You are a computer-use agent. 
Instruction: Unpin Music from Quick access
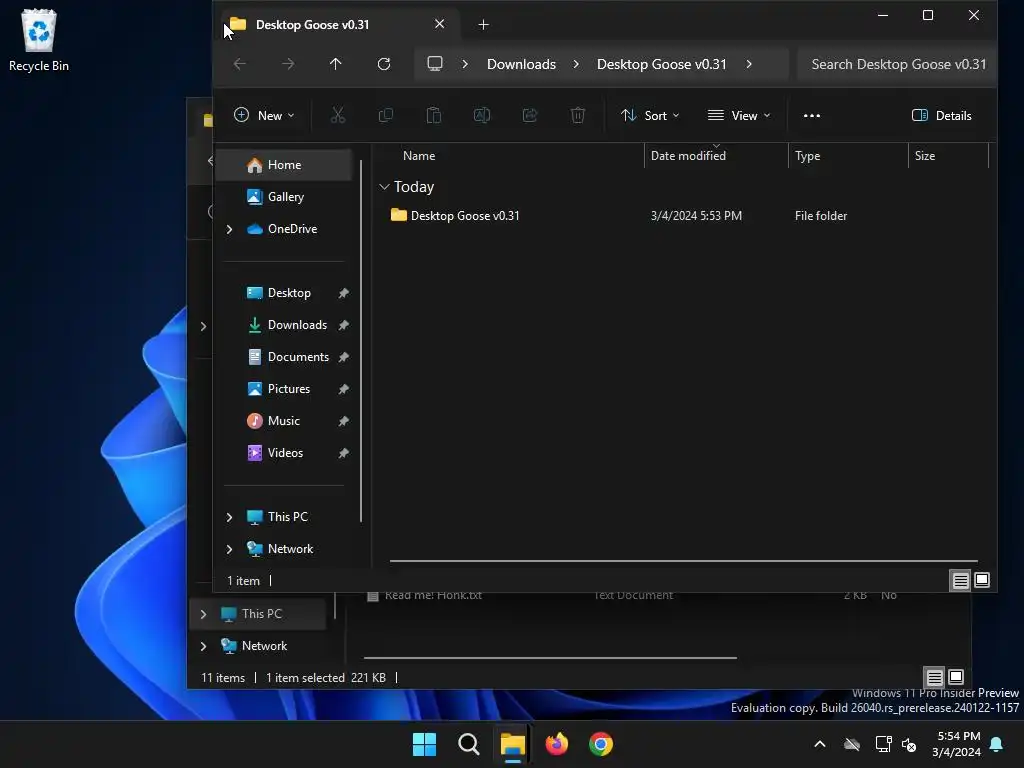[x=344, y=421]
